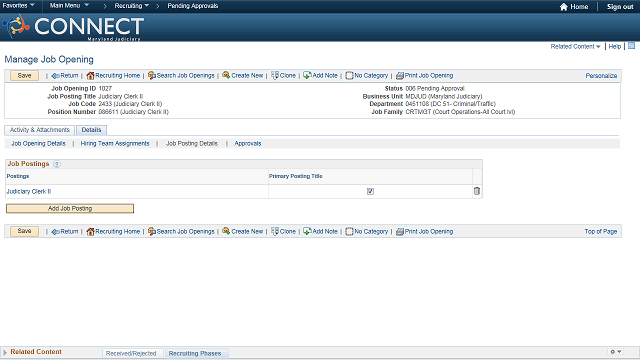Click the page grid icon next to Help
The image size is (640, 360).
tap(631, 46)
